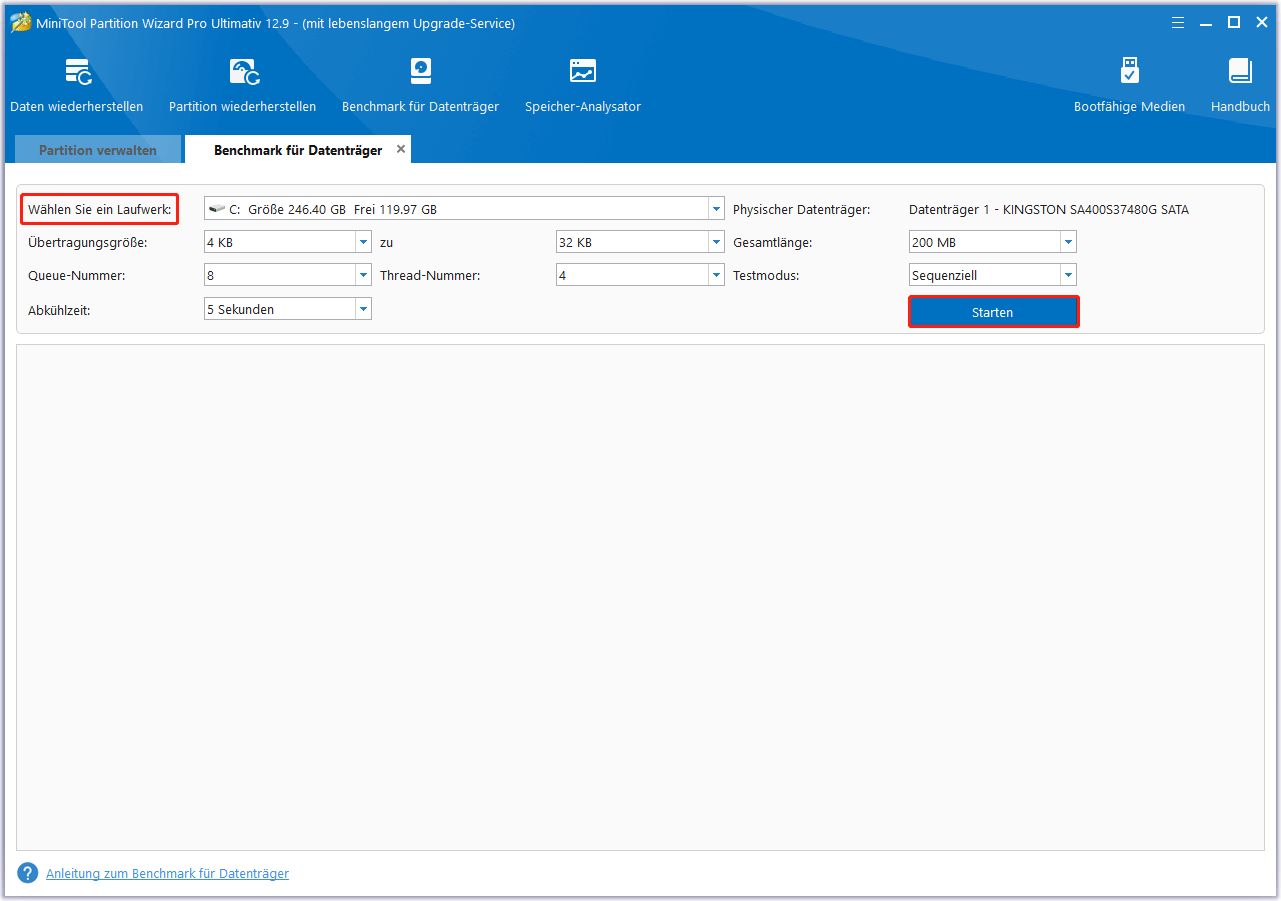Click the blue help question-mark icon
The width and height of the screenshot is (1281, 901).
pos(28,873)
